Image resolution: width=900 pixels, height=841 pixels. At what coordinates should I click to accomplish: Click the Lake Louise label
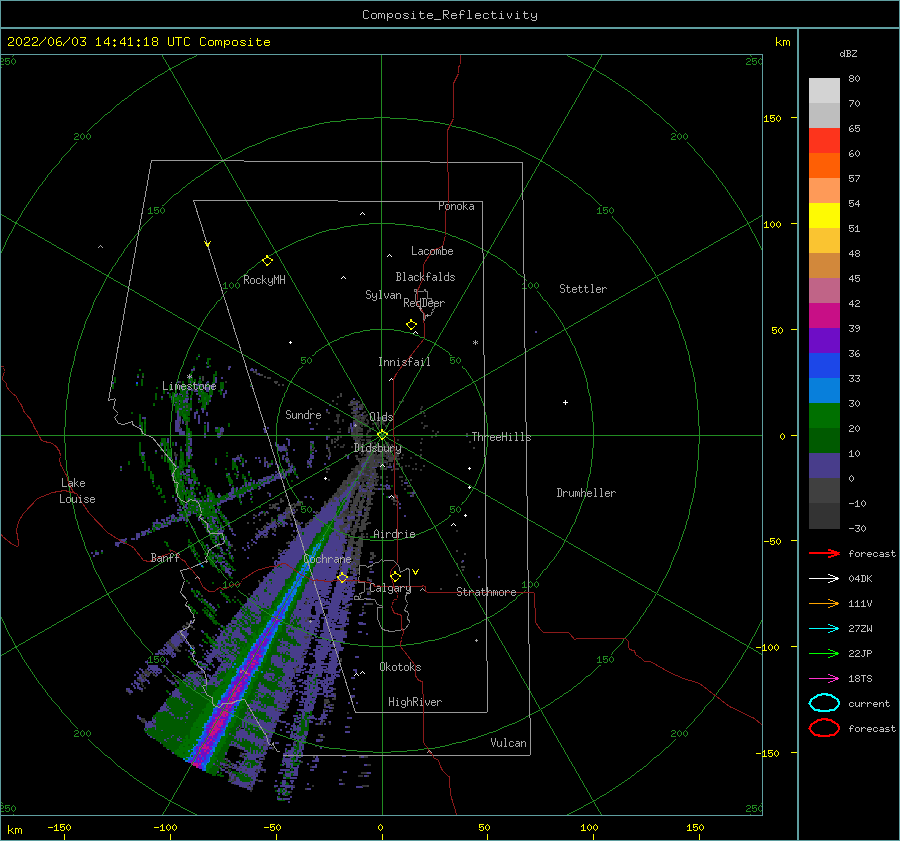[x=77, y=491]
